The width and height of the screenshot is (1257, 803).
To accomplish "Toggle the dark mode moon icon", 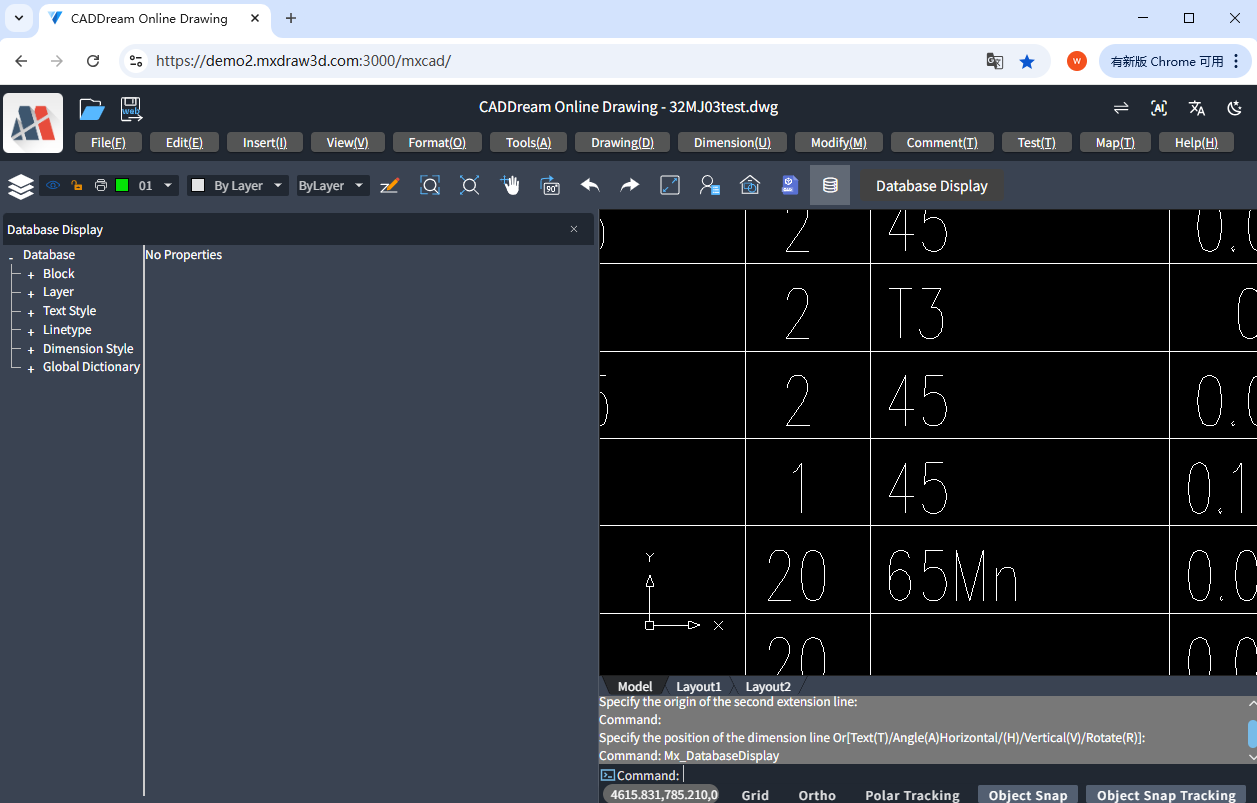I will tap(1235, 108).
